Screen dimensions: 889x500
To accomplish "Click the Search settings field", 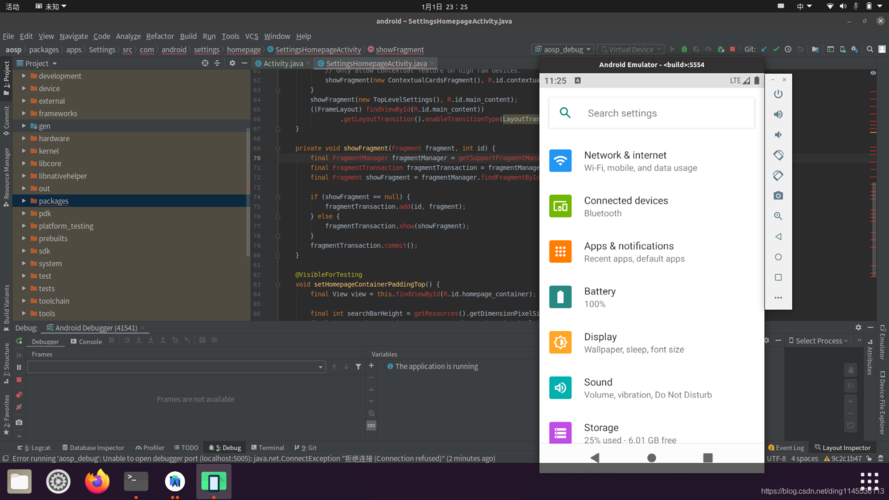I will point(651,113).
